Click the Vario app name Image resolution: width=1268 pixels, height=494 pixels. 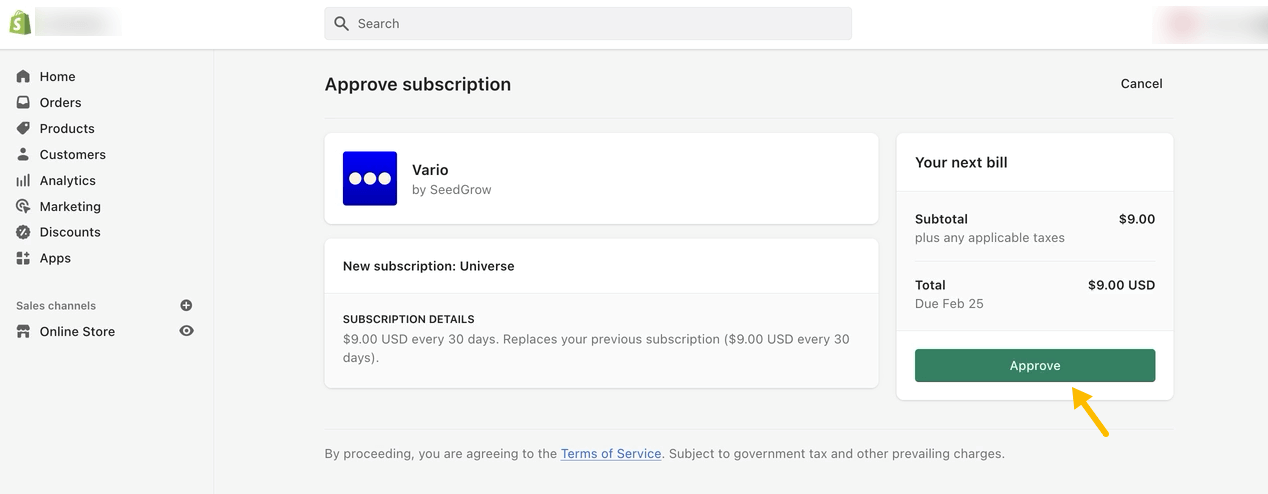coord(430,170)
